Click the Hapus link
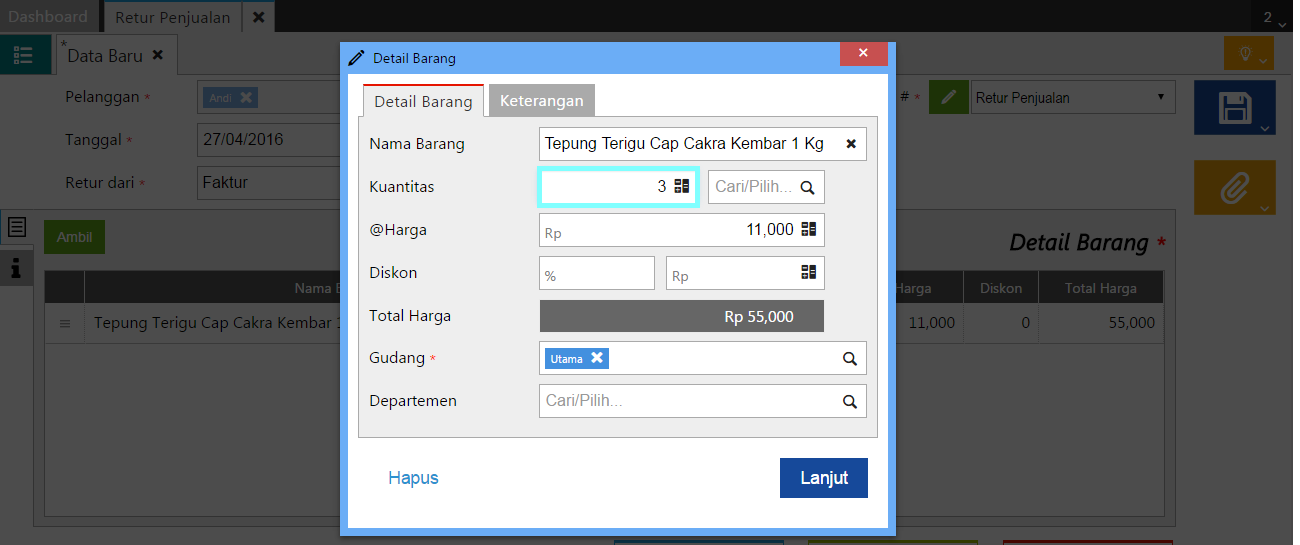1300x545 pixels. click(413, 478)
